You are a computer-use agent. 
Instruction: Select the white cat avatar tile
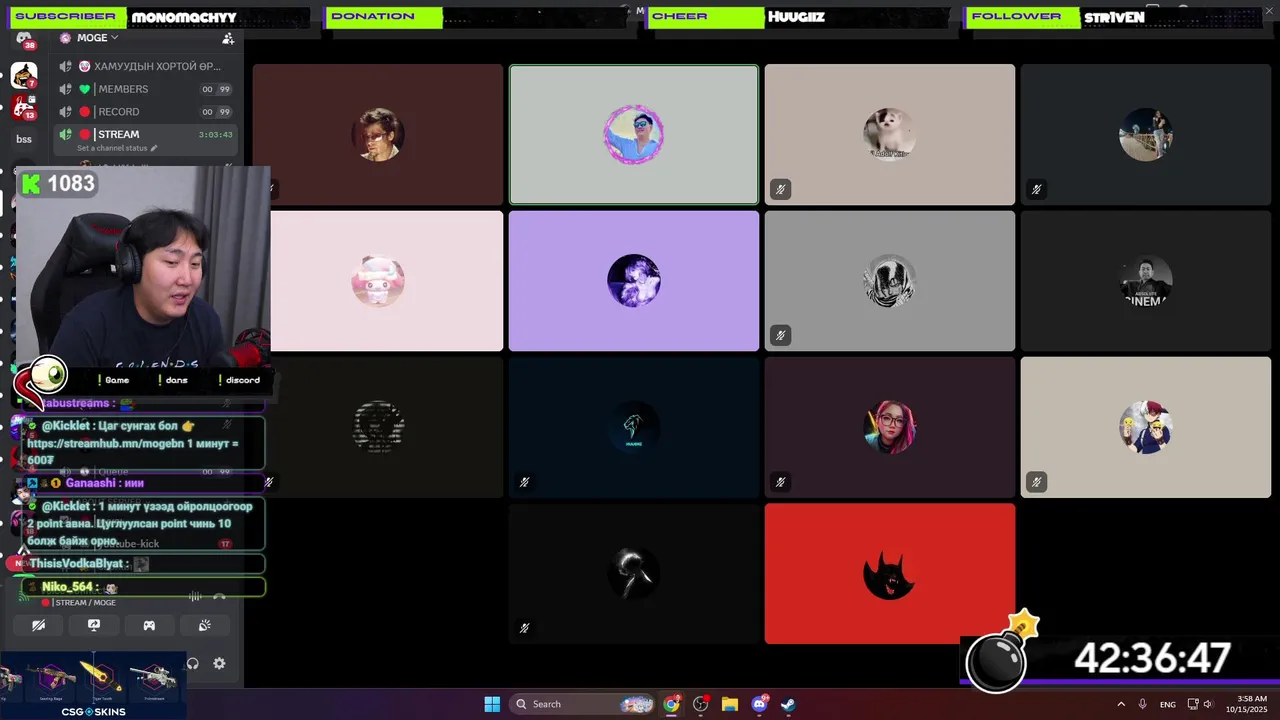890,135
